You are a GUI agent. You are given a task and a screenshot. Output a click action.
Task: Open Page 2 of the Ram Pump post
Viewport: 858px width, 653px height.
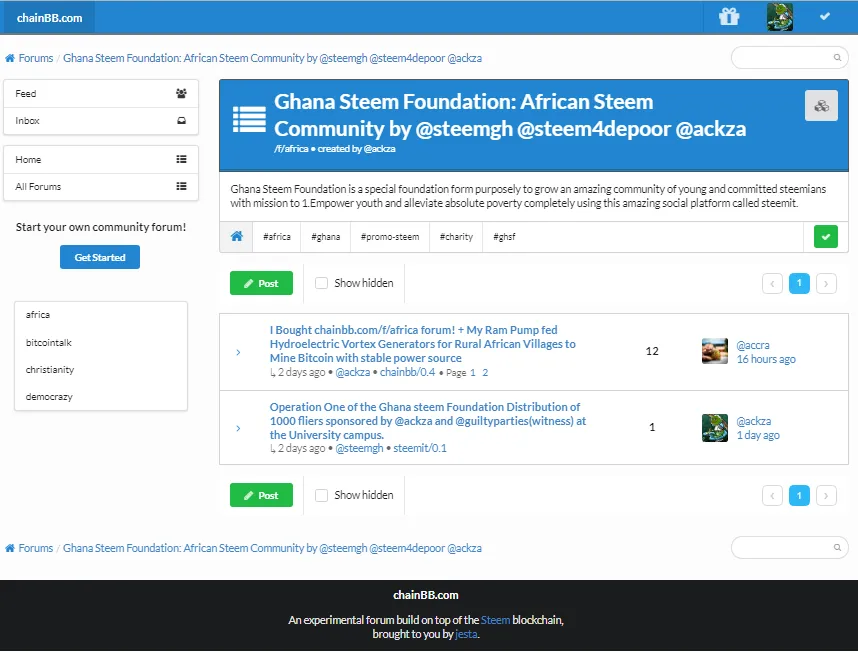pyautogui.click(x=485, y=373)
